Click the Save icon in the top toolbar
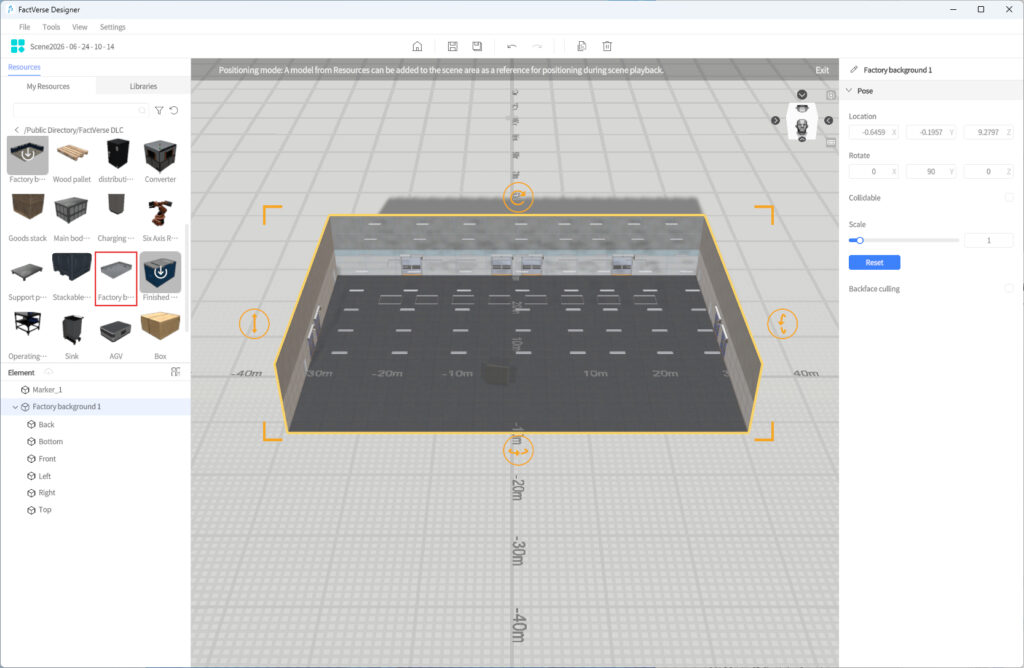Screen dimensions: 1024x668 pos(453,46)
